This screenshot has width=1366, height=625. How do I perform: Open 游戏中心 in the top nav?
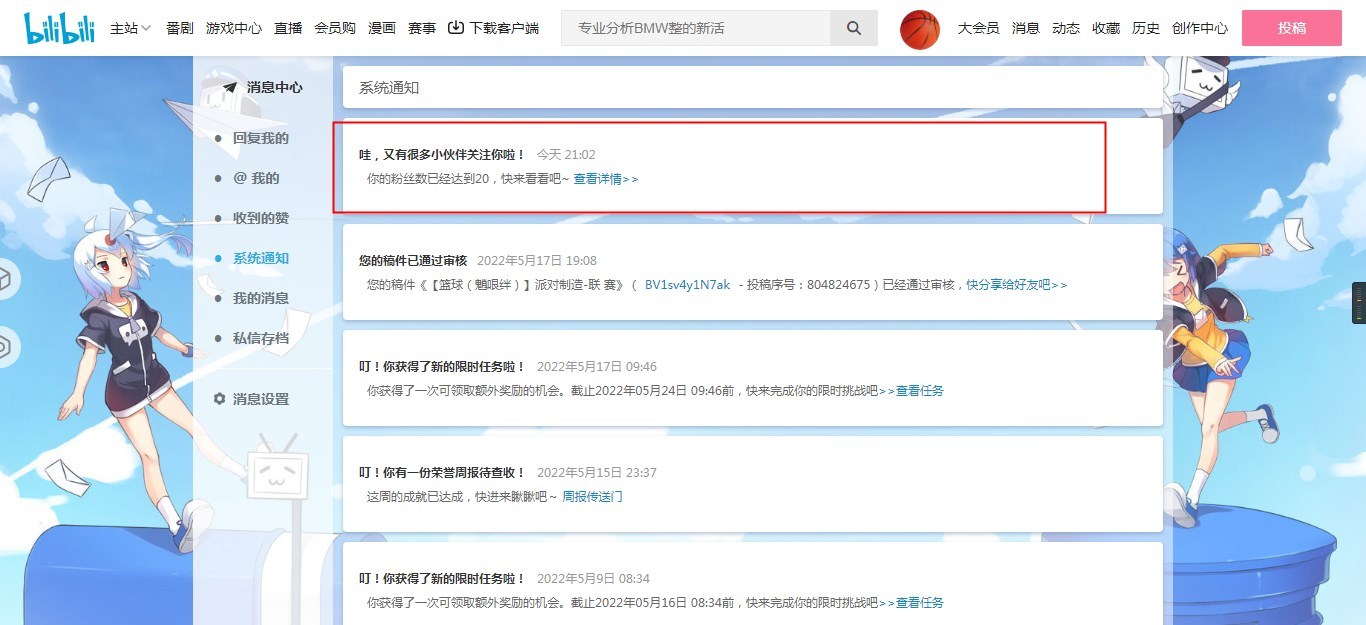234,28
